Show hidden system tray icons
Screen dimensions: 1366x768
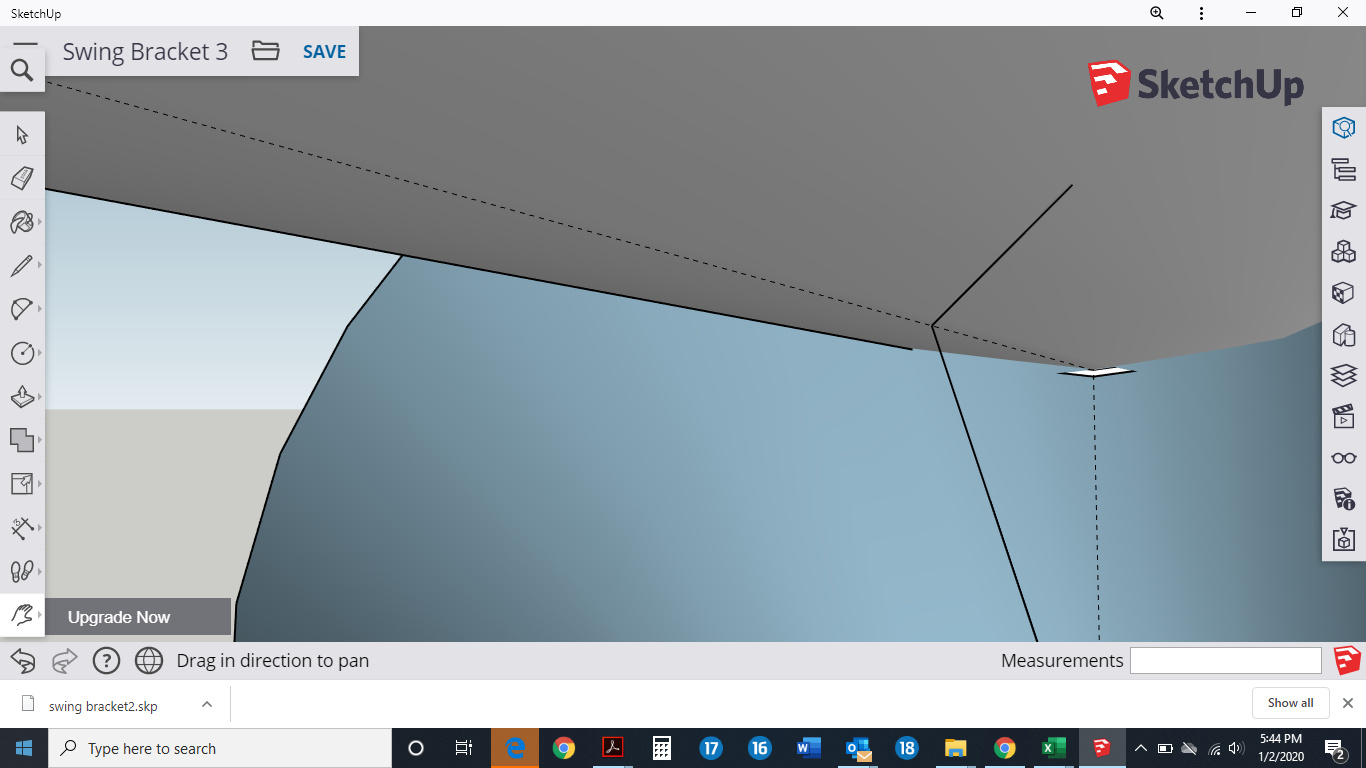pyautogui.click(x=1140, y=748)
